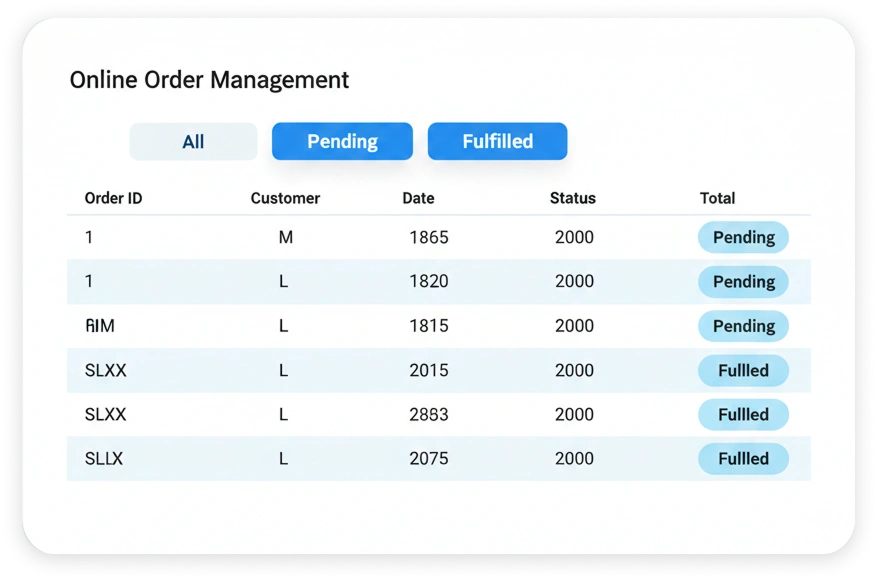Click the Pending badge in the 1820 row
This screenshot has width=877, height=580.
743,281
